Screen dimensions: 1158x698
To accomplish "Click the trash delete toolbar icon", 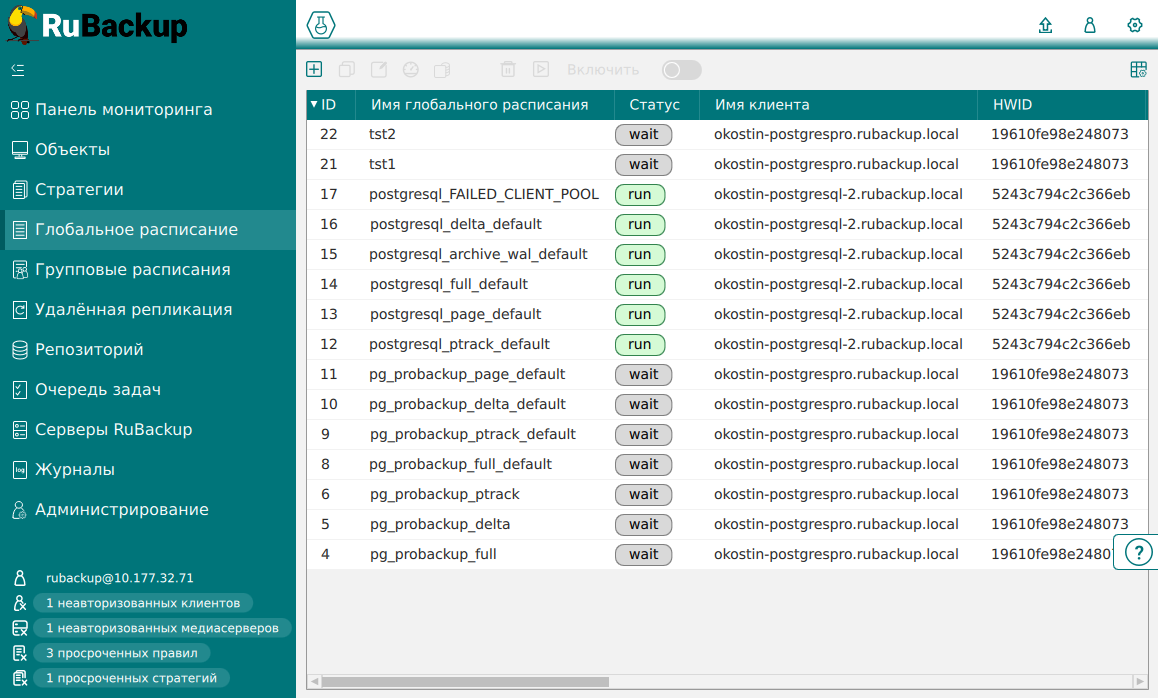I will 508,69.
